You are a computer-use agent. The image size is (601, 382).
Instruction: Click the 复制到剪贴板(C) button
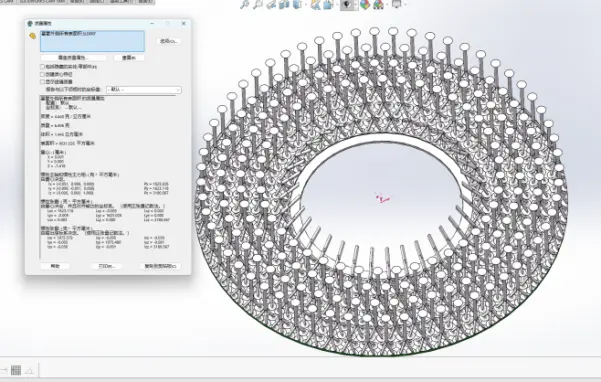[x=160, y=266]
